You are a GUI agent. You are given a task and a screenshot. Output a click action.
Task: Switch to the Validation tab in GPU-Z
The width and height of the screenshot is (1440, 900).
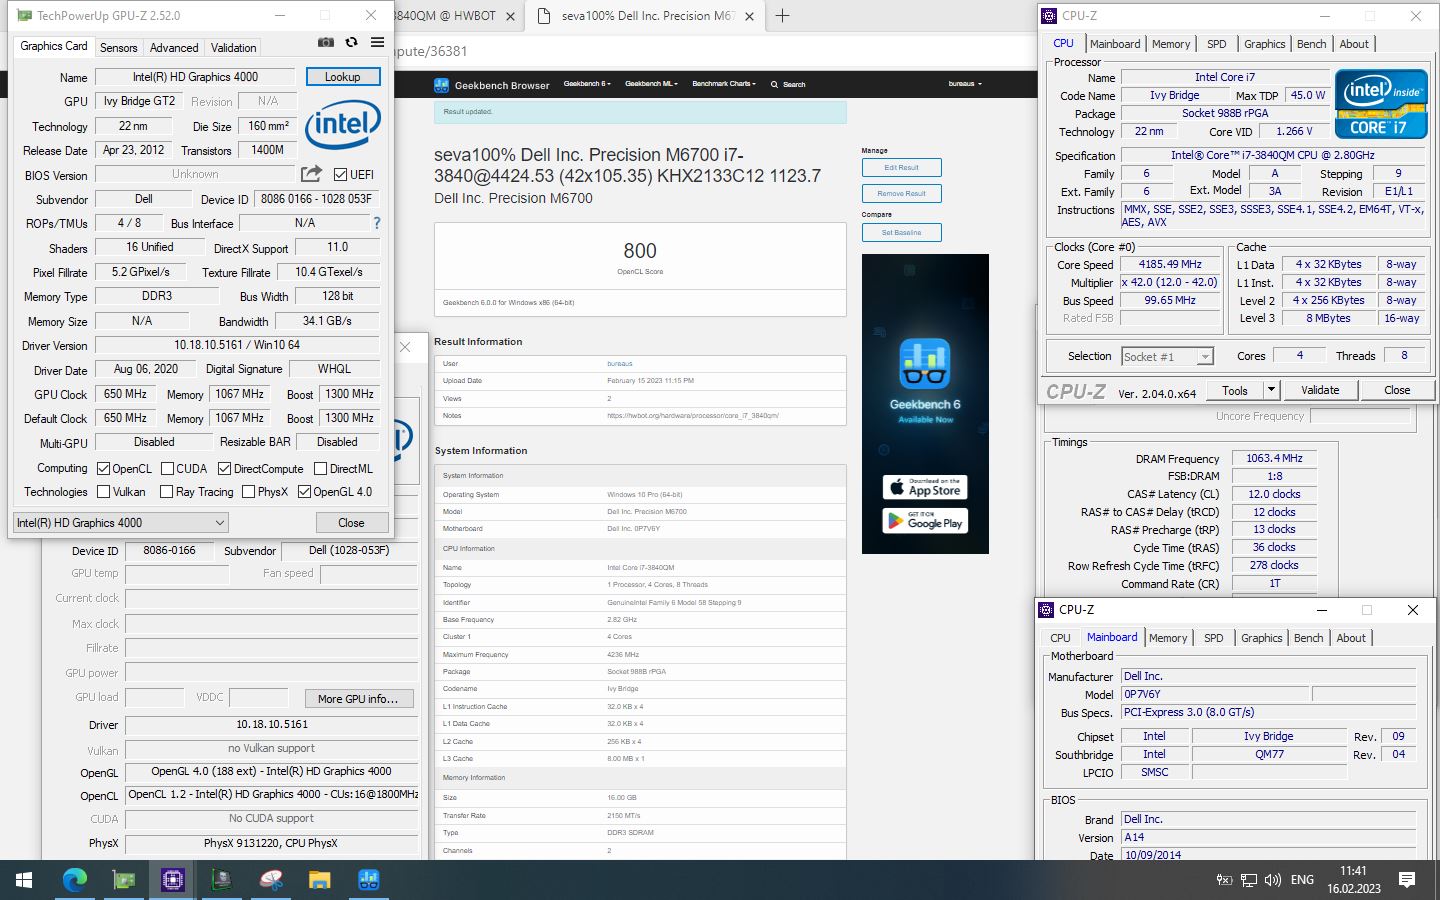(234, 48)
